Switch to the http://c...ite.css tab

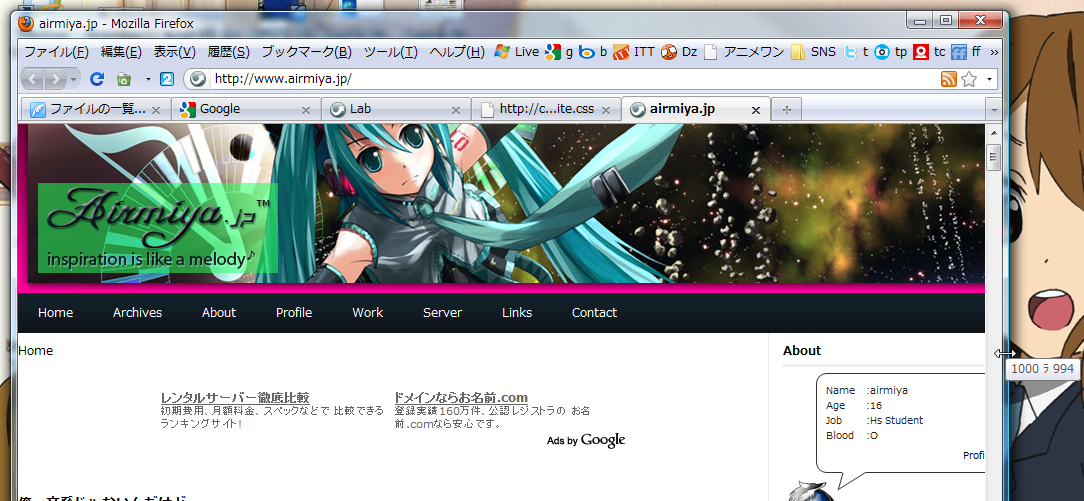[x=546, y=109]
